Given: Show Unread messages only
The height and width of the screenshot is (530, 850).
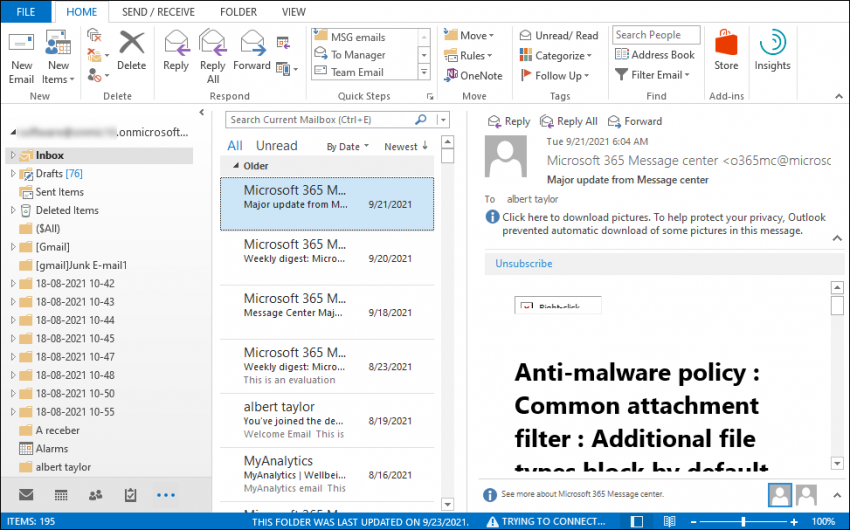Looking at the screenshot, I should tap(276, 146).
